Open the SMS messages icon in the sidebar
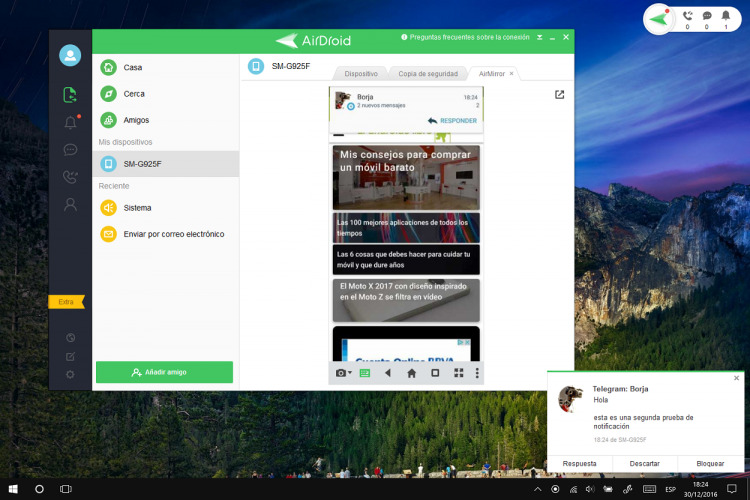This screenshot has height=500, width=750. coord(70,150)
